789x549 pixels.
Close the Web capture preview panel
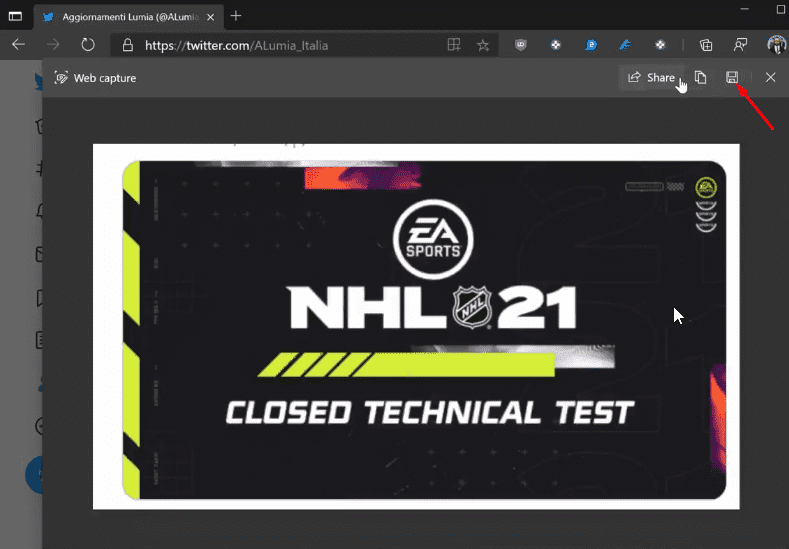tap(770, 77)
